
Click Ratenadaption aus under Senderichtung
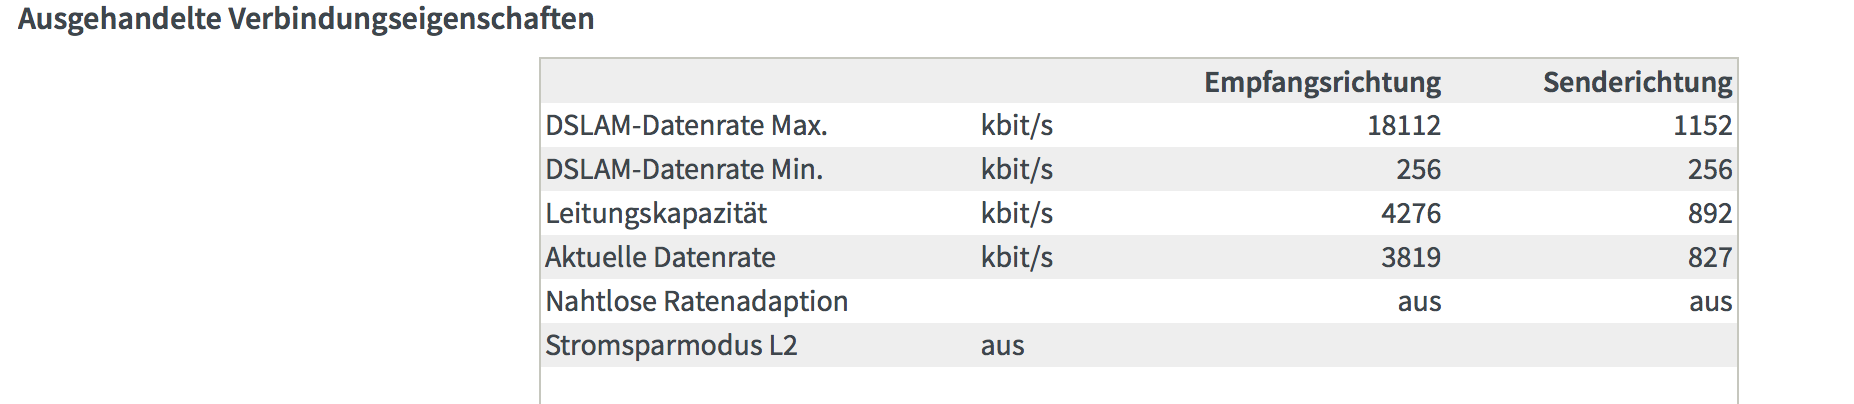coord(1711,302)
